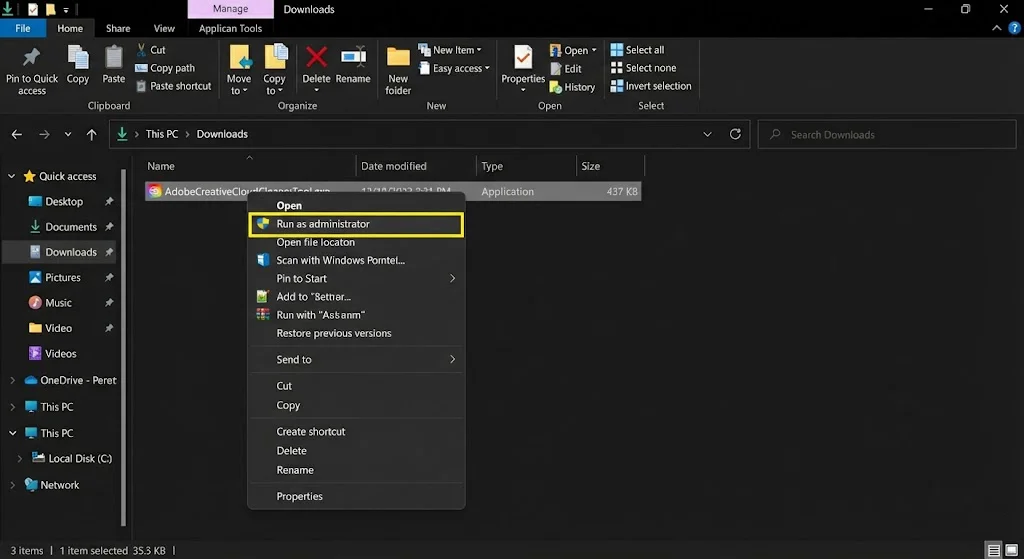Open the New Item dropdown

point(456,50)
